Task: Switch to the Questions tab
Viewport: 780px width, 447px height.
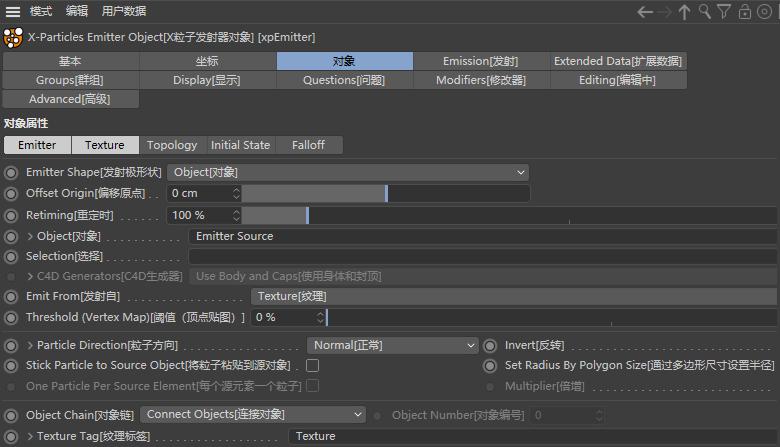Action: [345, 80]
